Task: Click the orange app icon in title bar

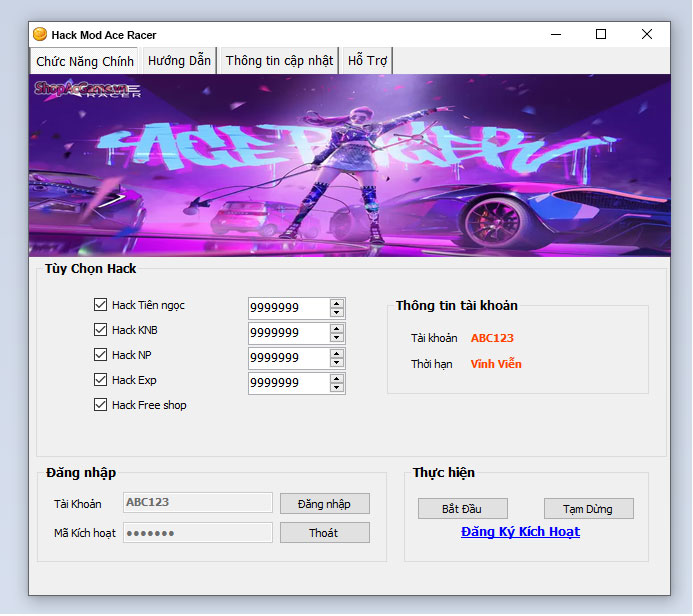Action: click(40, 34)
